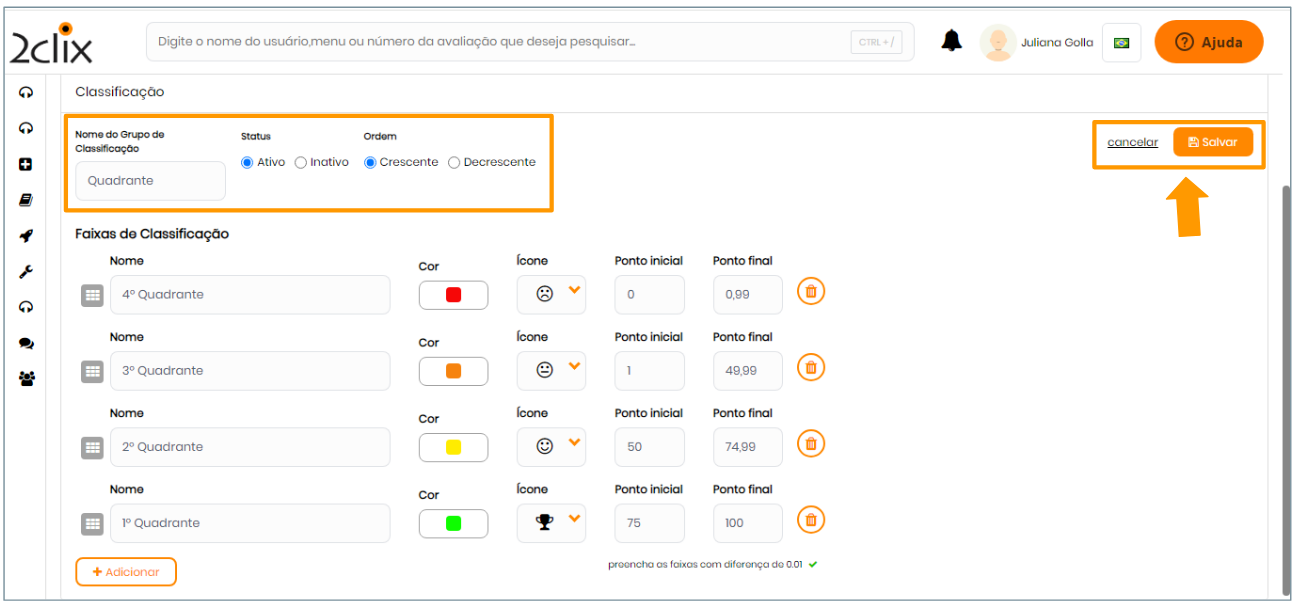Image resolution: width=1294 pixels, height=605 pixels.
Task: Open the chat bubbles icon in sidebar
Action: (26, 343)
